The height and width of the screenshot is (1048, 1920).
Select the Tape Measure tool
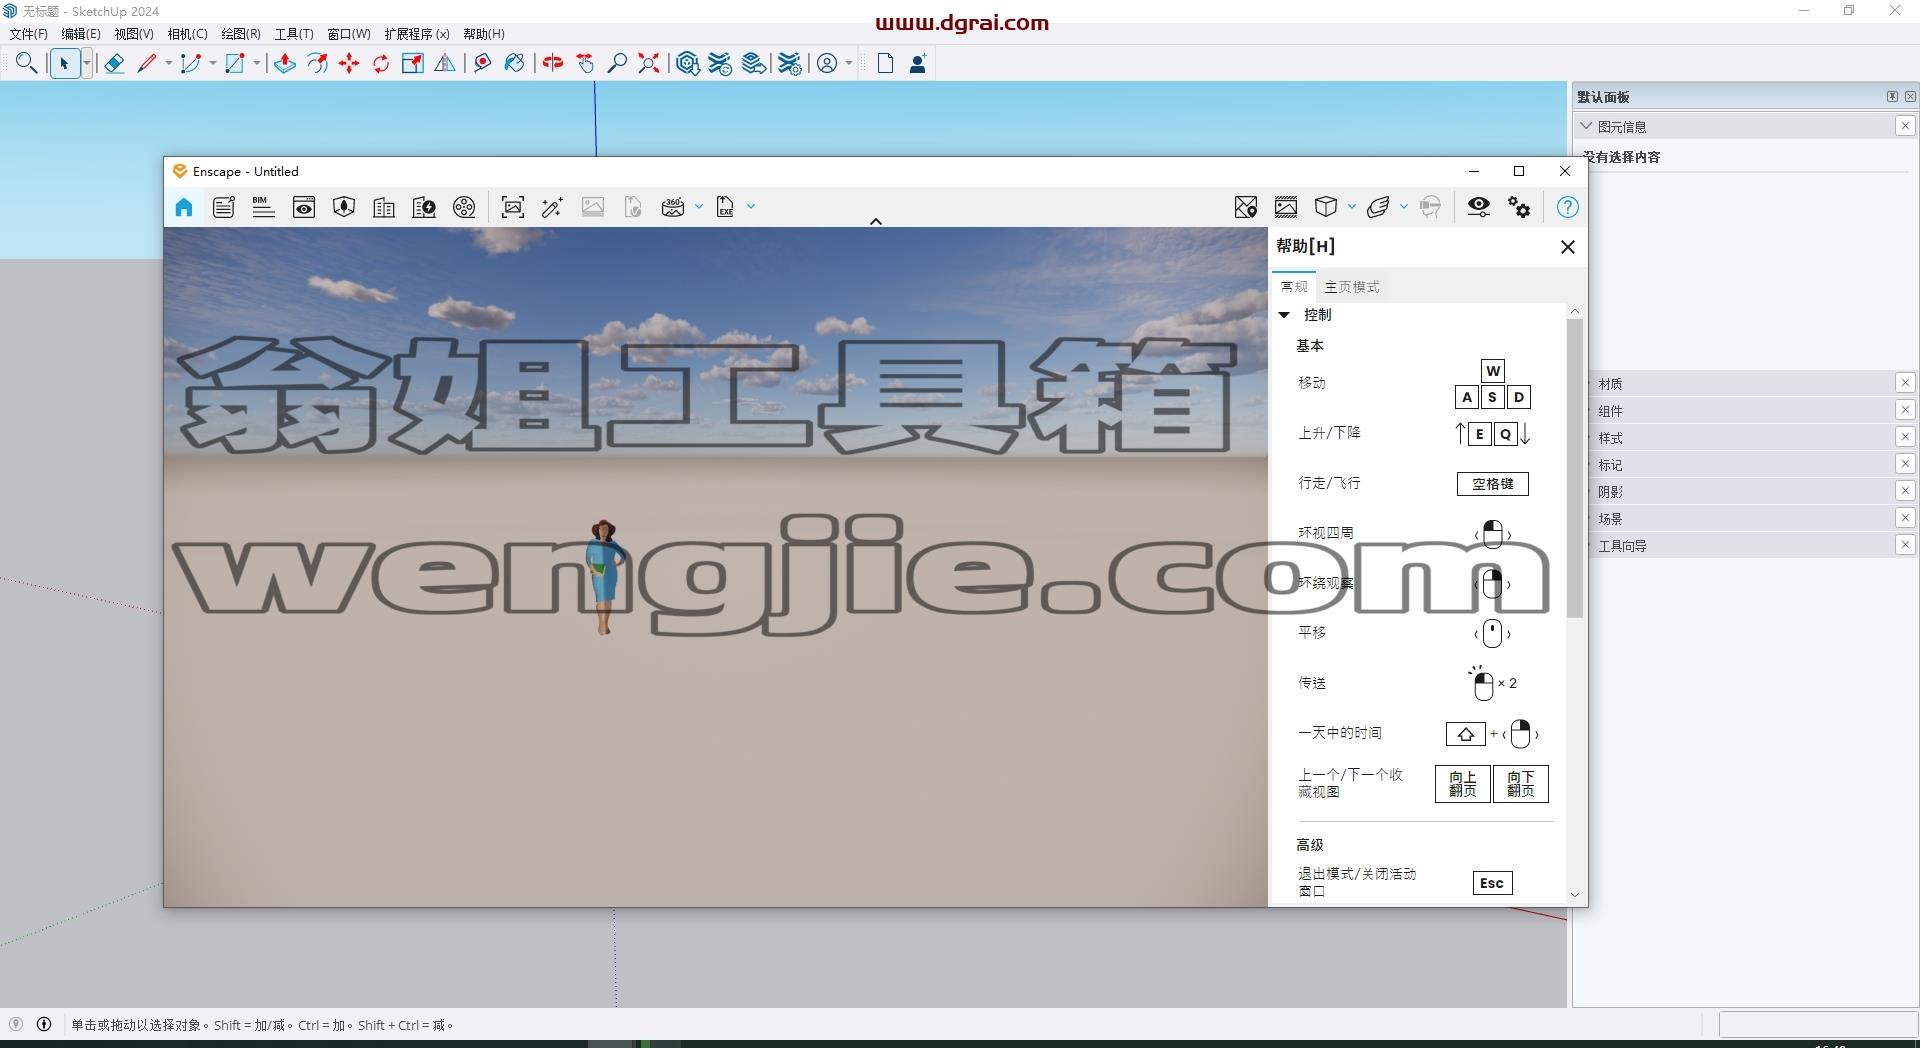(483, 64)
